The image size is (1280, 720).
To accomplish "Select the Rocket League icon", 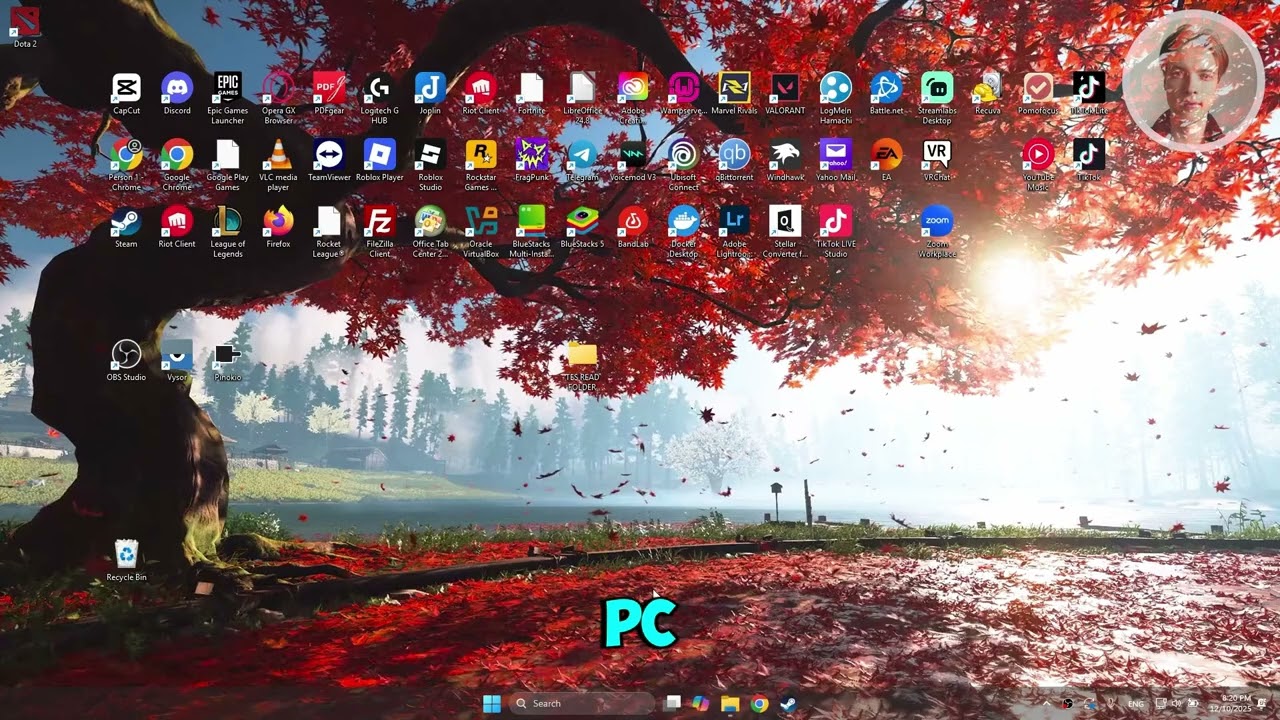I will coord(329,231).
